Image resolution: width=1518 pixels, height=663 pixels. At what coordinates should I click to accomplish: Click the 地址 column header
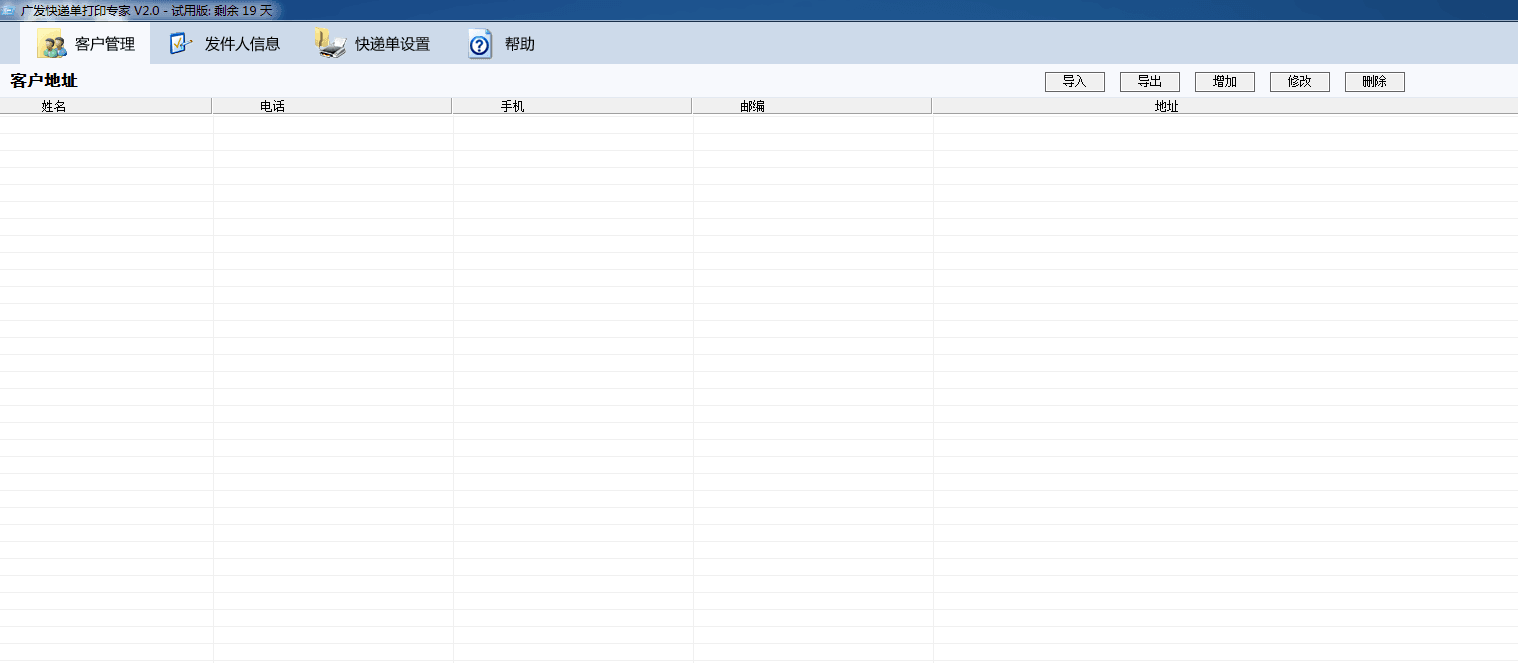point(1166,106)
